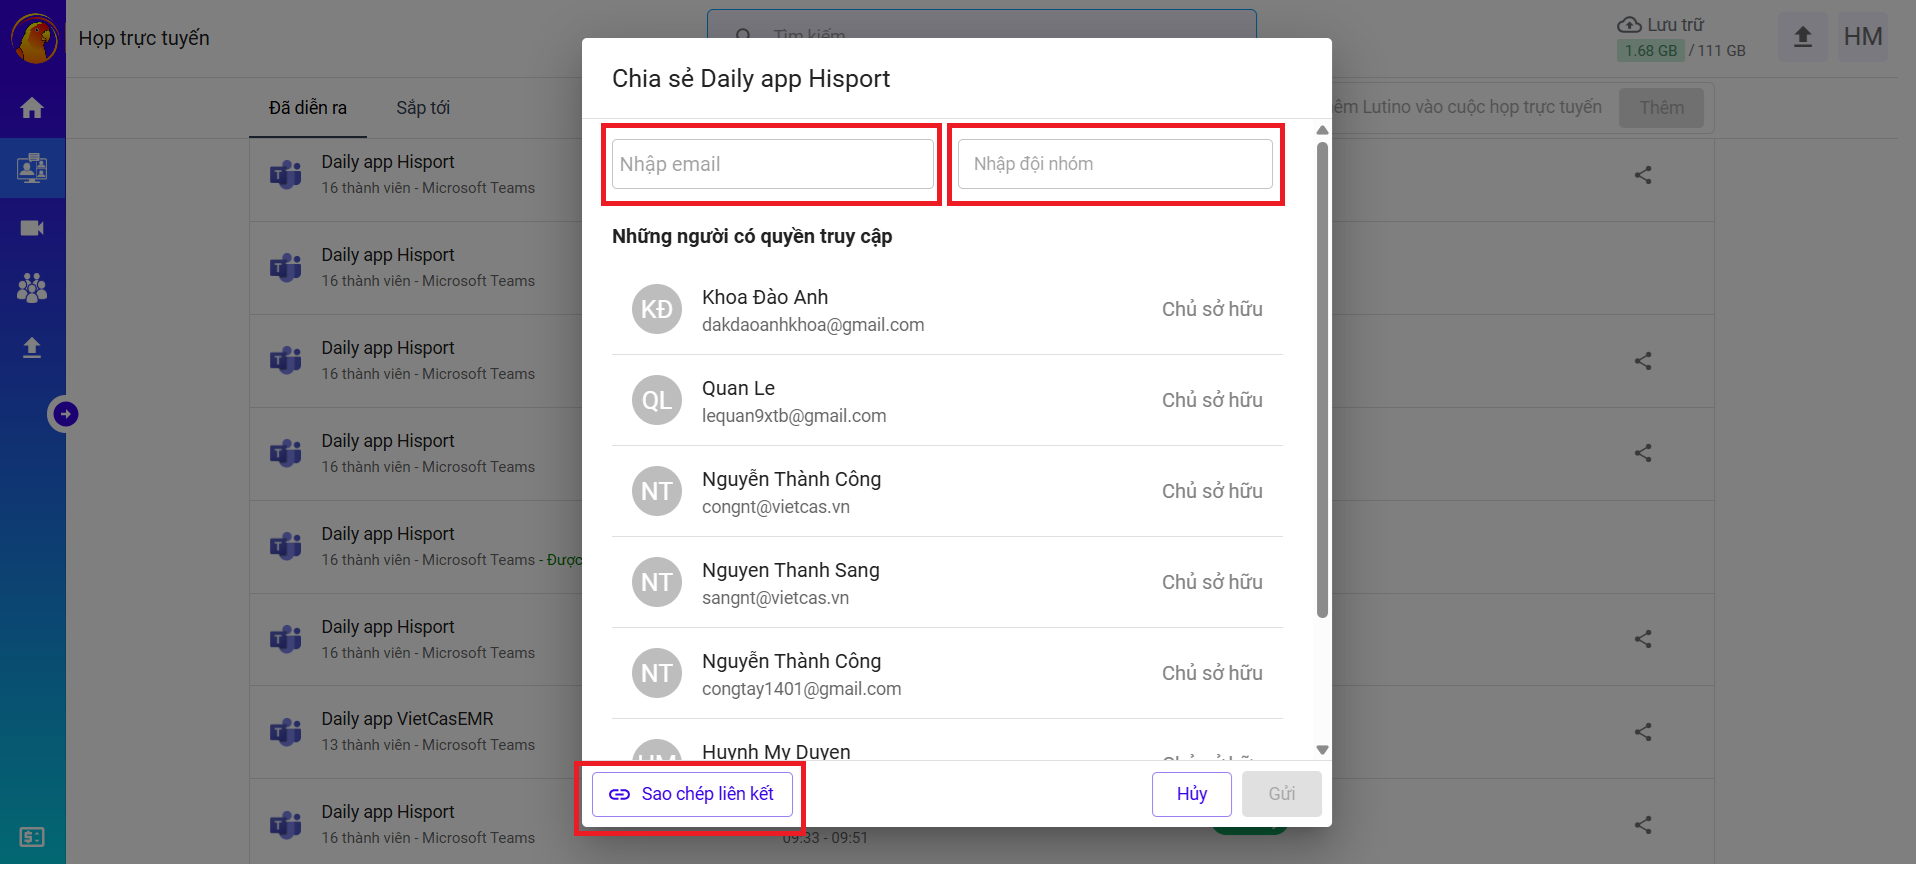
Task: Click Chủ sở hữu role for Khoa Đào Anh
Action: click(x=1212, y=310)
